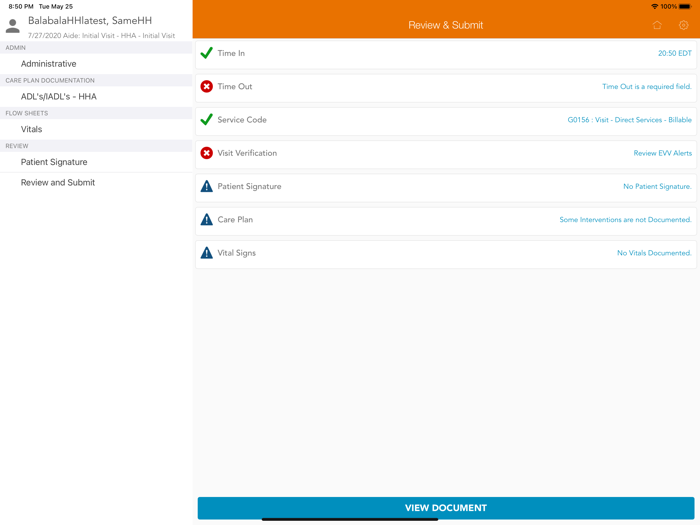The image size is (700, 525).
Task: Click the 'Review & Submit' header title
Action: (x=446, y=25)
